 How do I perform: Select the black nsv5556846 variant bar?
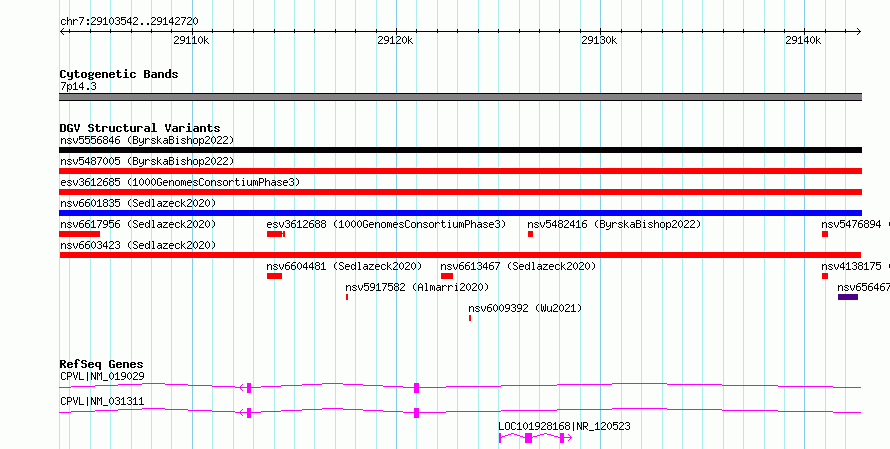pyautogui.click(x=460, y=150)
